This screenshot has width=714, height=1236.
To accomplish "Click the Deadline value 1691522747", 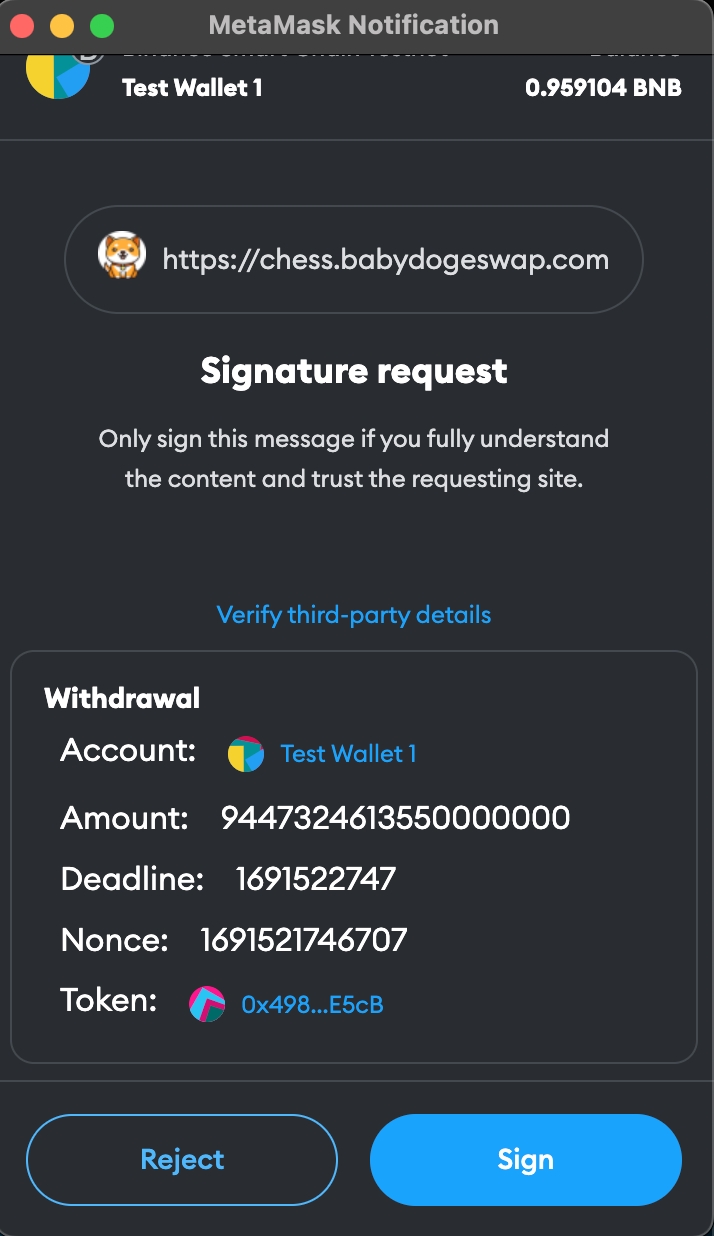I will pos(316,879).
